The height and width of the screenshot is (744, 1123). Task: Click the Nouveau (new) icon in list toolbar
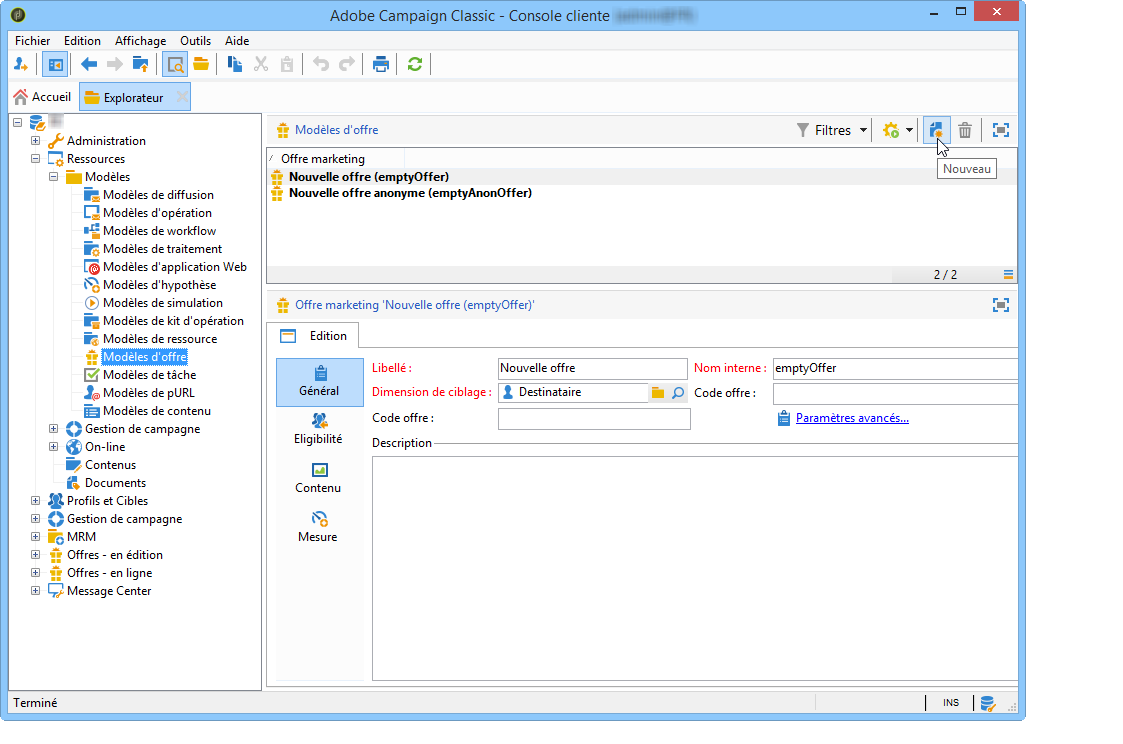pos(936,130)
